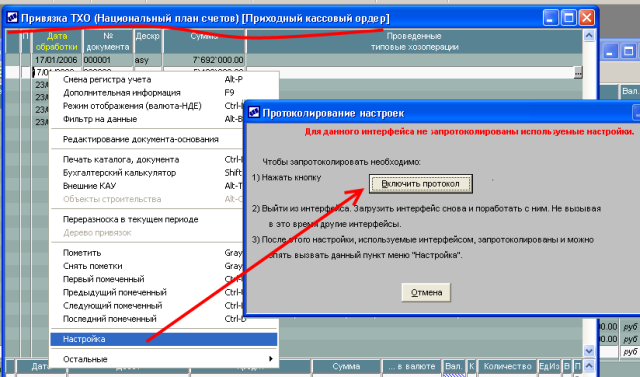Click the 'Отмена' button
The height and width of the screenshot is (377, 640).
point(426,293)
